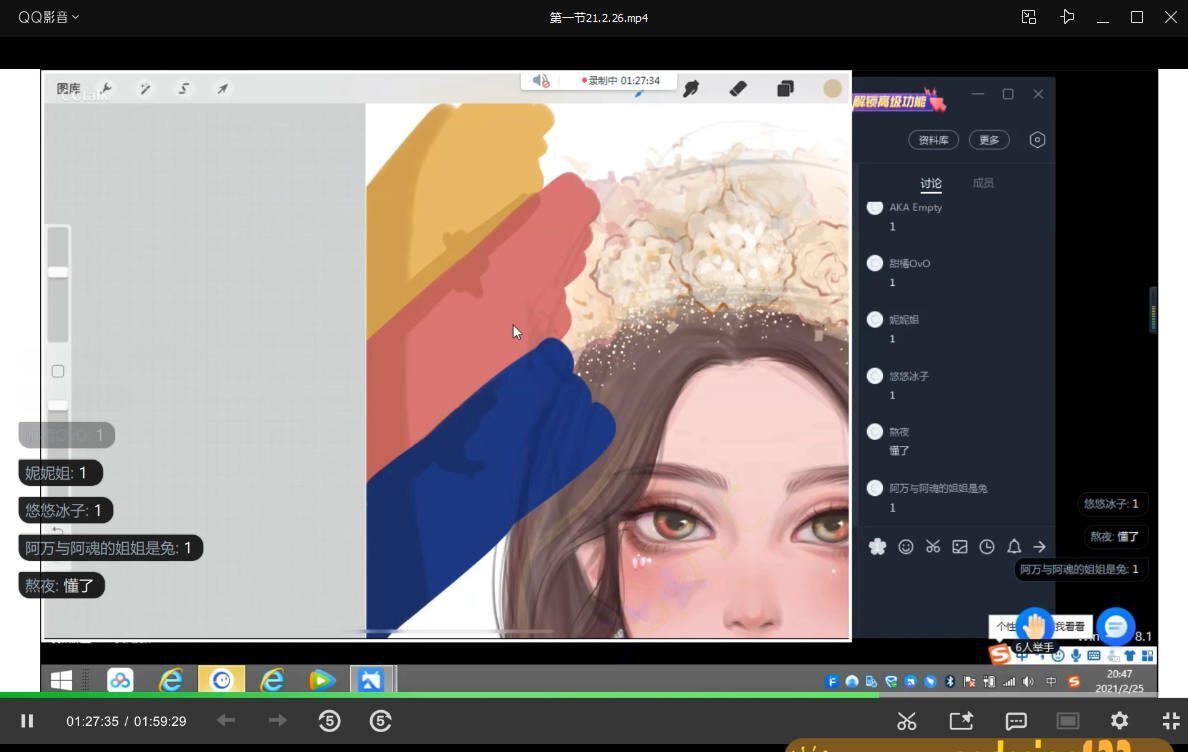Pause the video playback
This screenshot has width=1188, height=752.
click(x=27, y=721)
